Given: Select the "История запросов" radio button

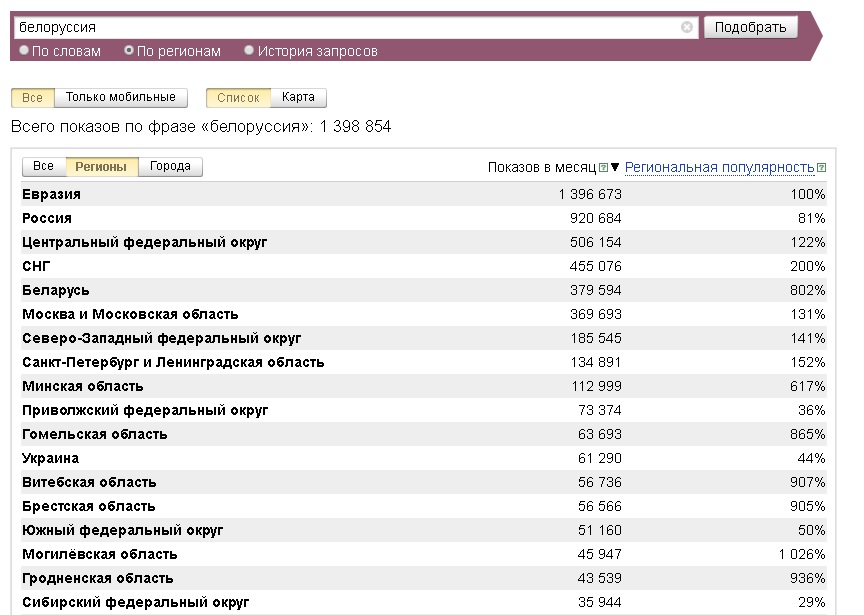Looking at the screenshot, I should pos(250,51).
